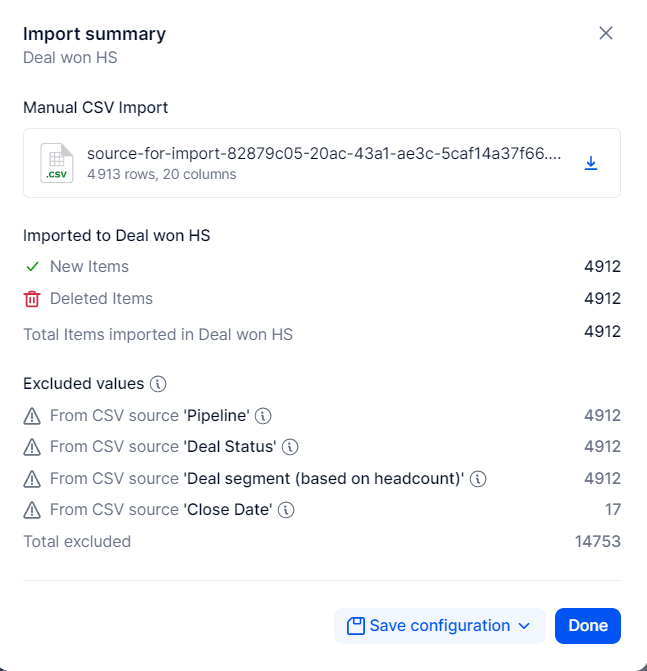The width and height of the screenshot is (647, 671).
Task: Click the green checkmark by New Items
Action: point(33,267)
